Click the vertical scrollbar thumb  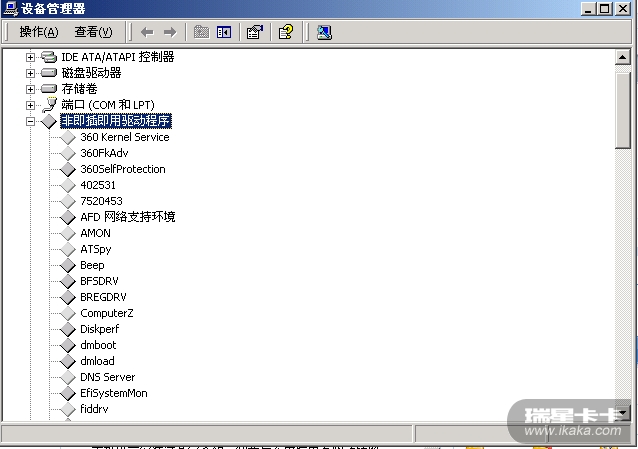tap(623, 110)
